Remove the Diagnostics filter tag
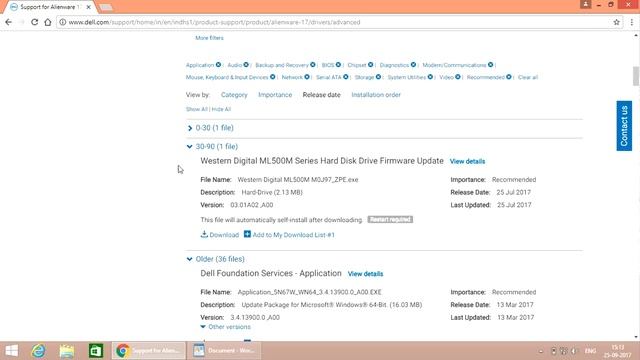This screenshot has height=360, width=640. pyautogui.click(x=413, y=65)
